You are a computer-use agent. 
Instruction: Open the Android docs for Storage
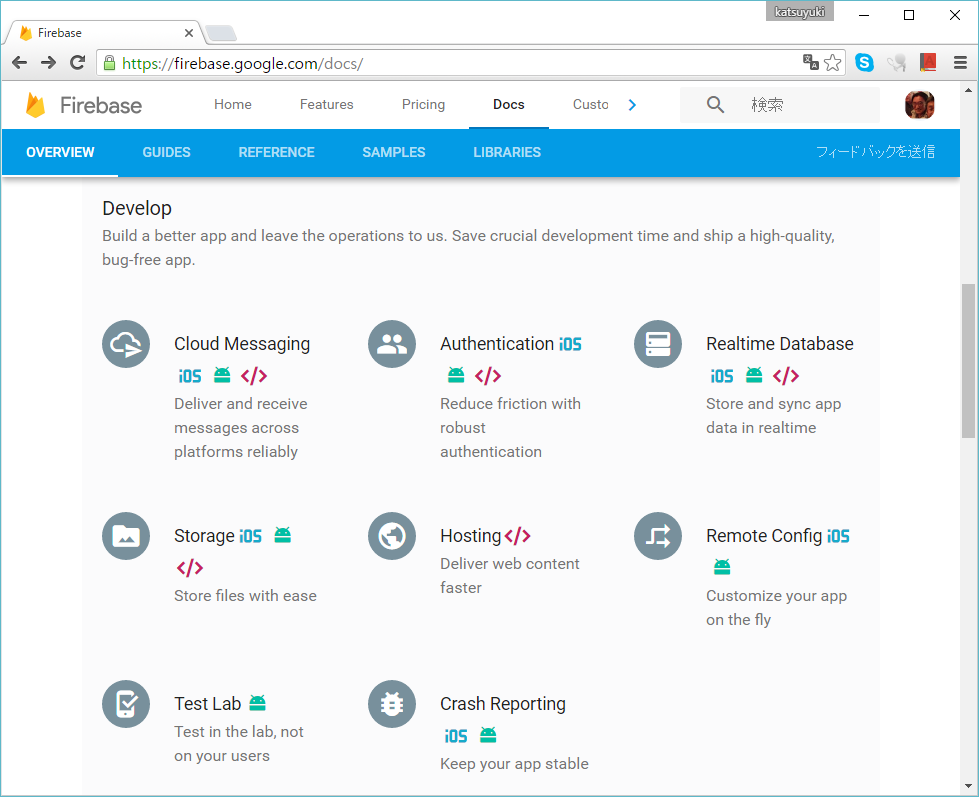click(283, 535)
